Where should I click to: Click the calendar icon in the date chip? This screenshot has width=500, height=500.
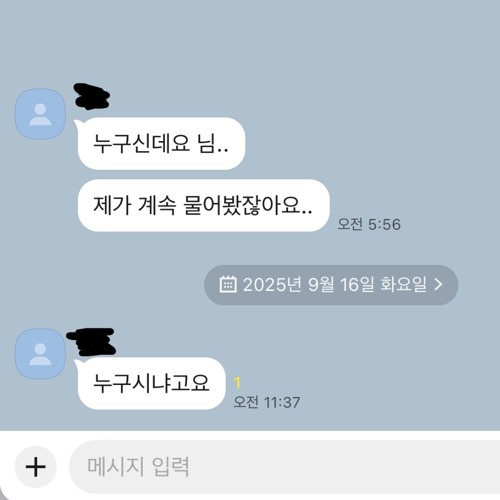pyautogui.click(x=228, y=284)
